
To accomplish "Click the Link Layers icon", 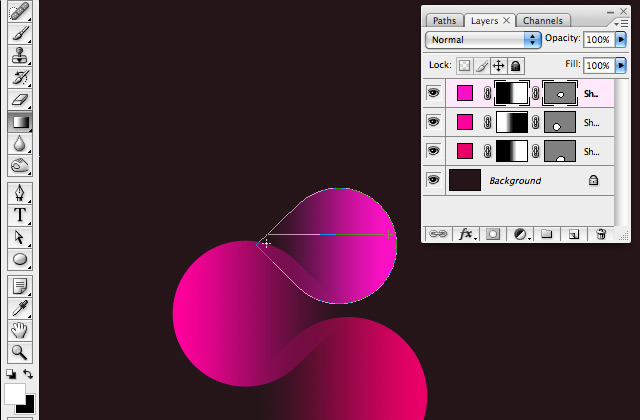I will click(x=438, y=234).
